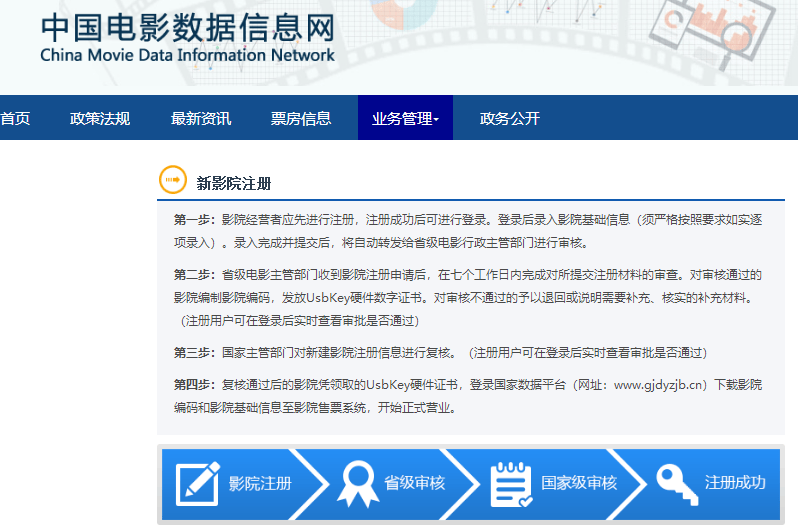Click the www.gjdyzjb.cn website address
Screen dimensions: 798x532
659,385
